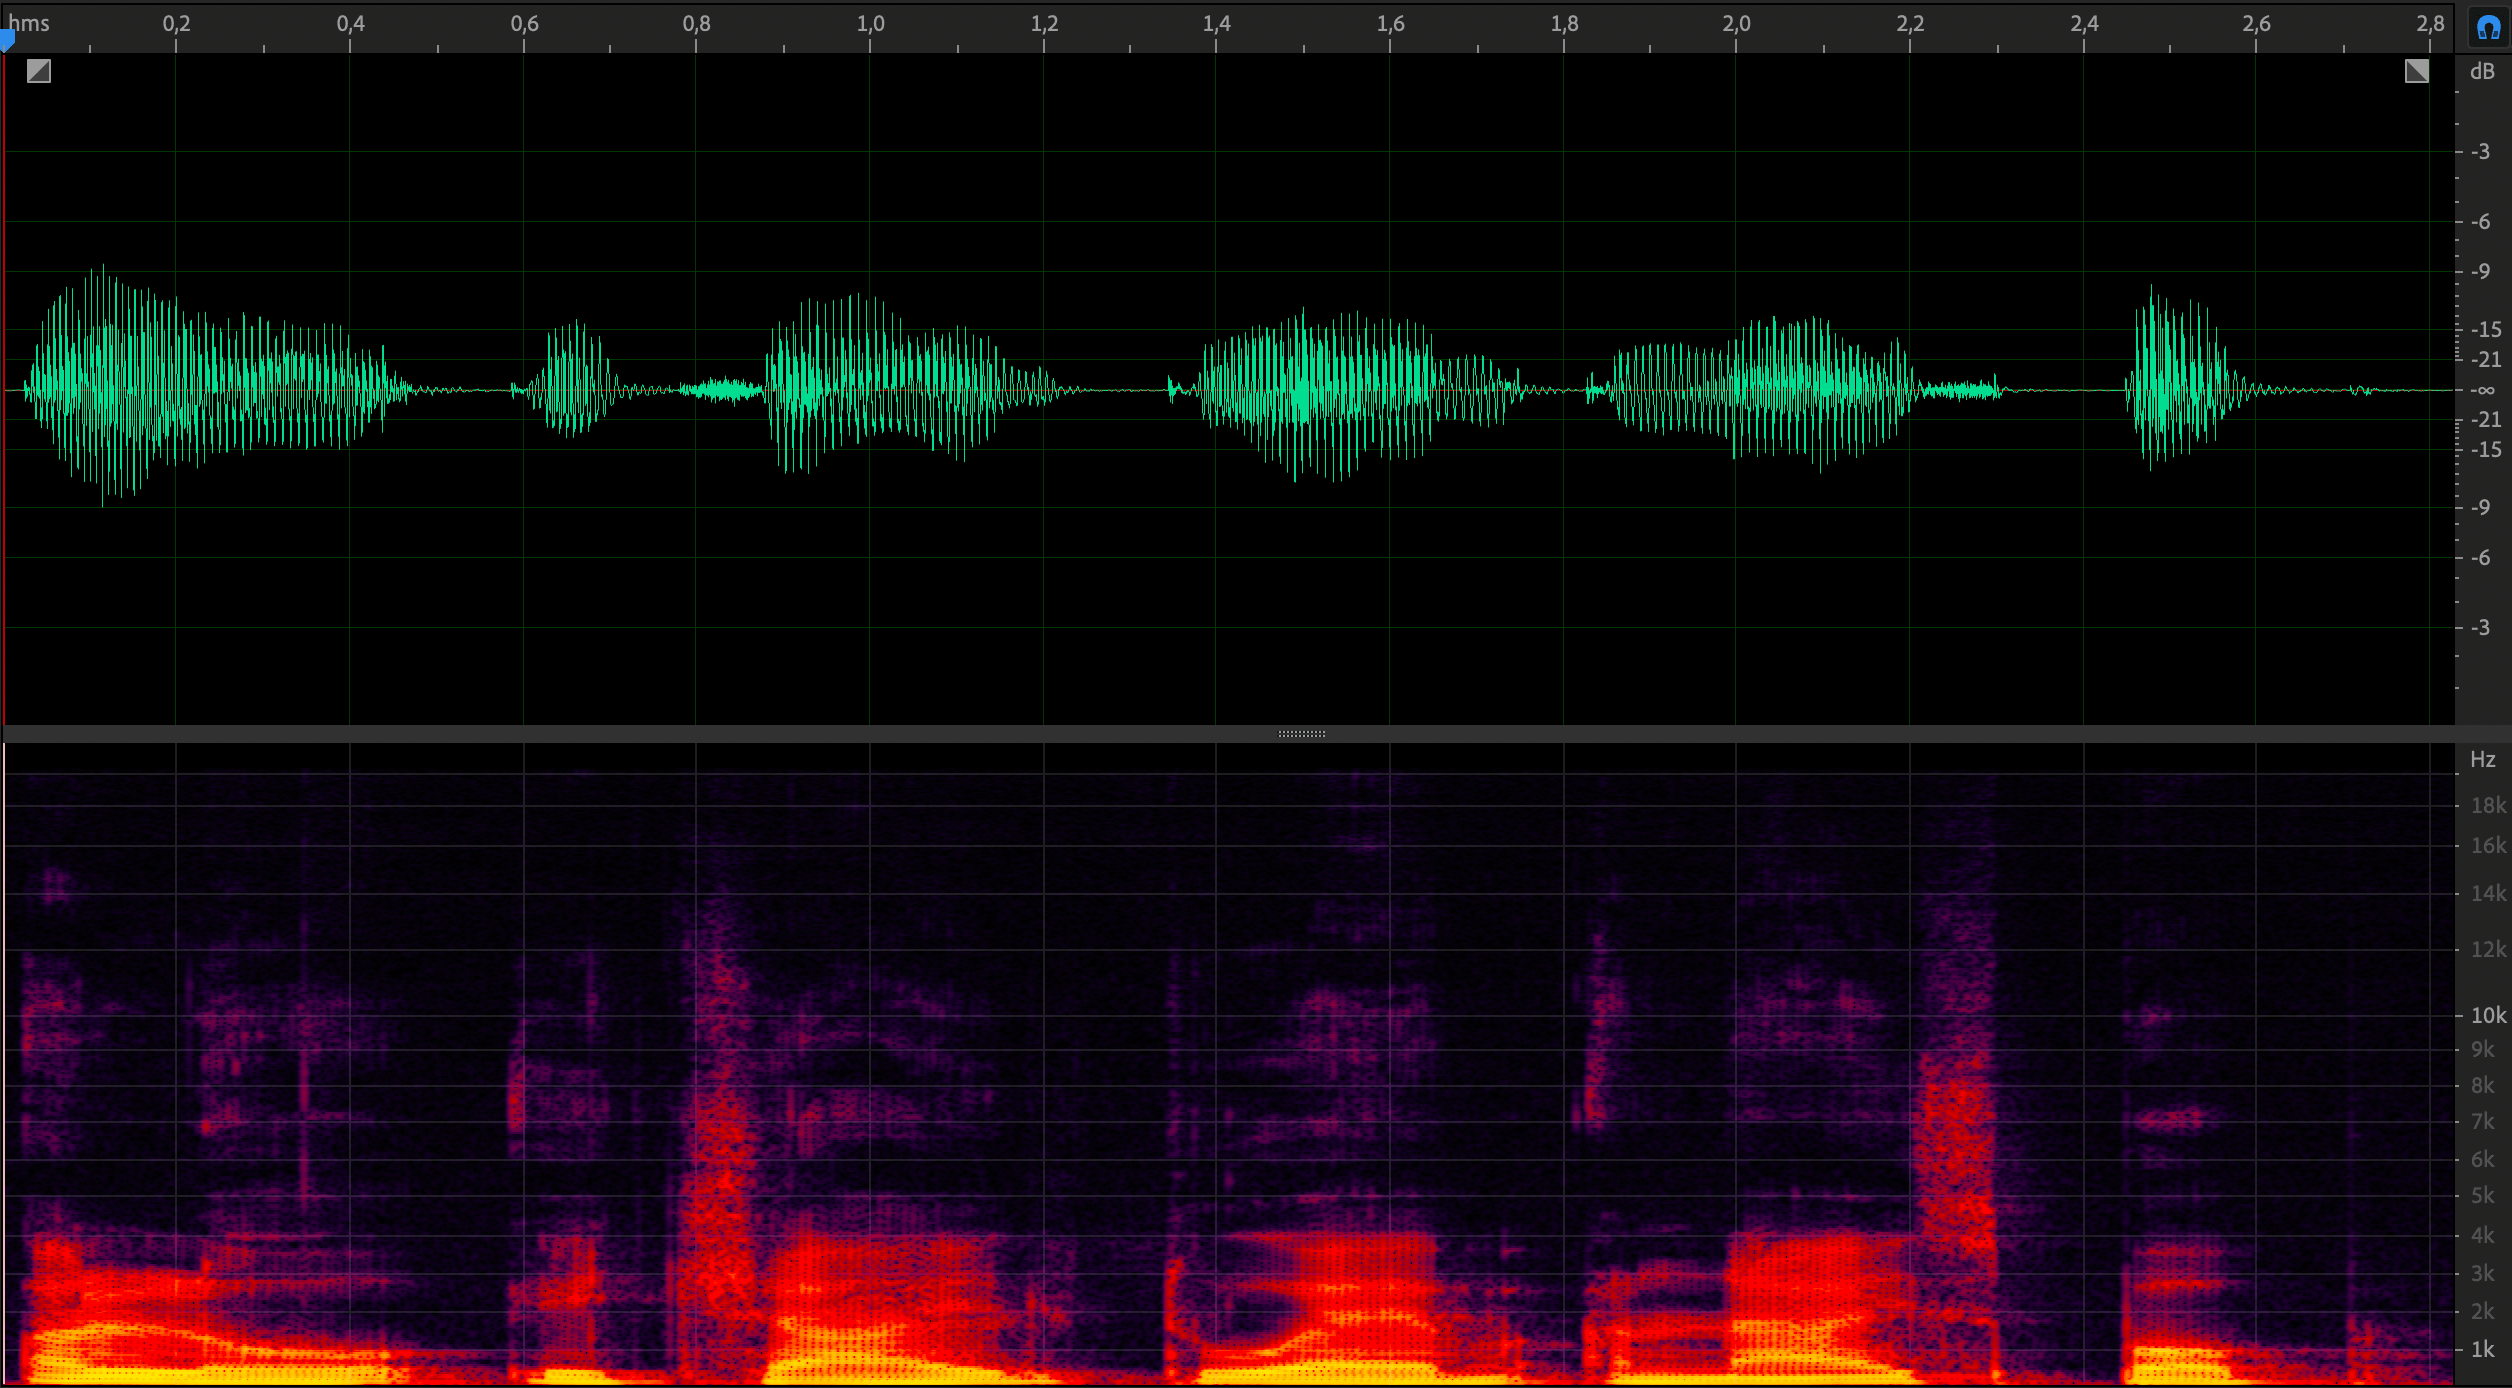This screenshot has width=2512, height=1388.
Task: Click the 1k value on the frequency scale
Action: pos(2483,1349)
